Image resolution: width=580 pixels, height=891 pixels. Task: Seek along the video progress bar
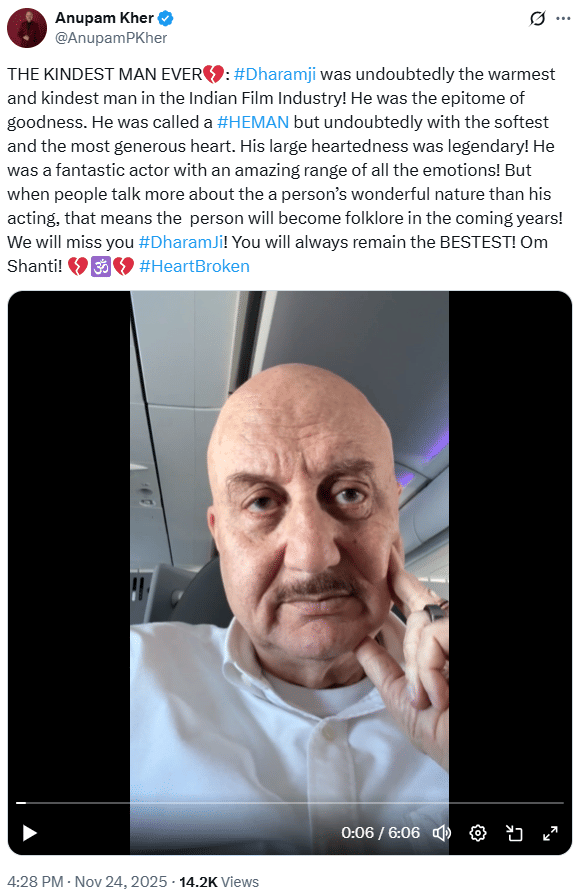[x=290, y=803]
